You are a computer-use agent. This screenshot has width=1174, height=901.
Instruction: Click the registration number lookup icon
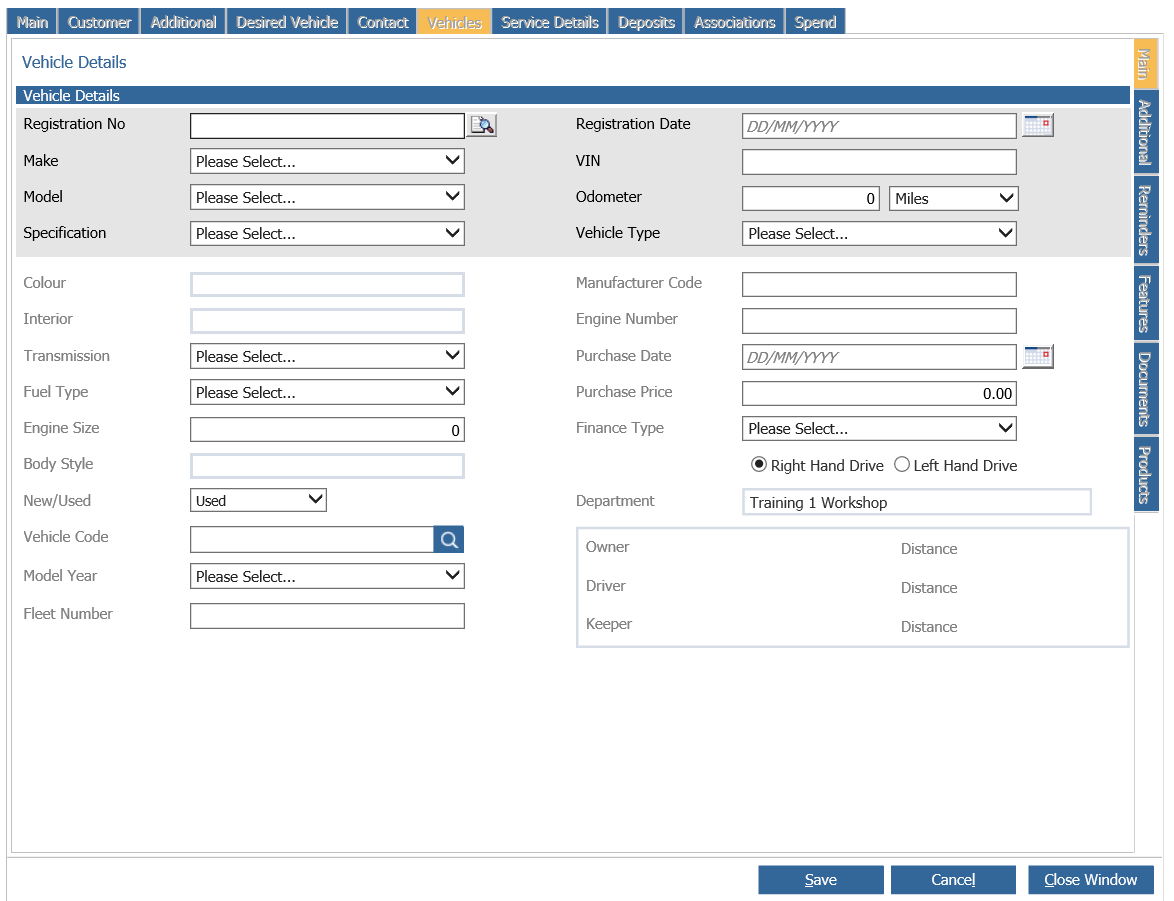pyautogui.click(x=482, y=125)
